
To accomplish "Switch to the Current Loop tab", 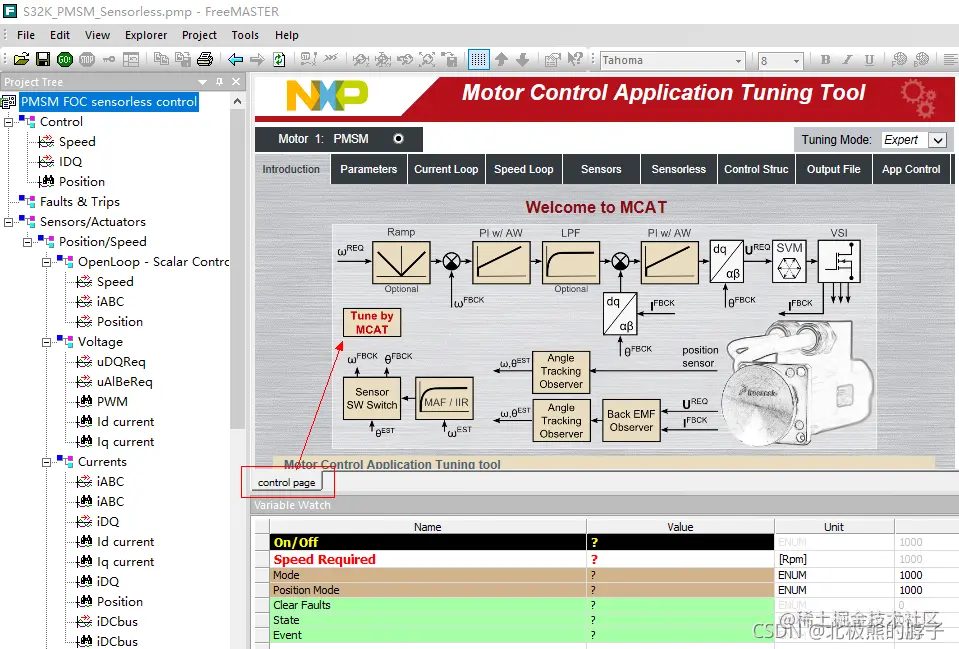I will (x=446, y=169).
